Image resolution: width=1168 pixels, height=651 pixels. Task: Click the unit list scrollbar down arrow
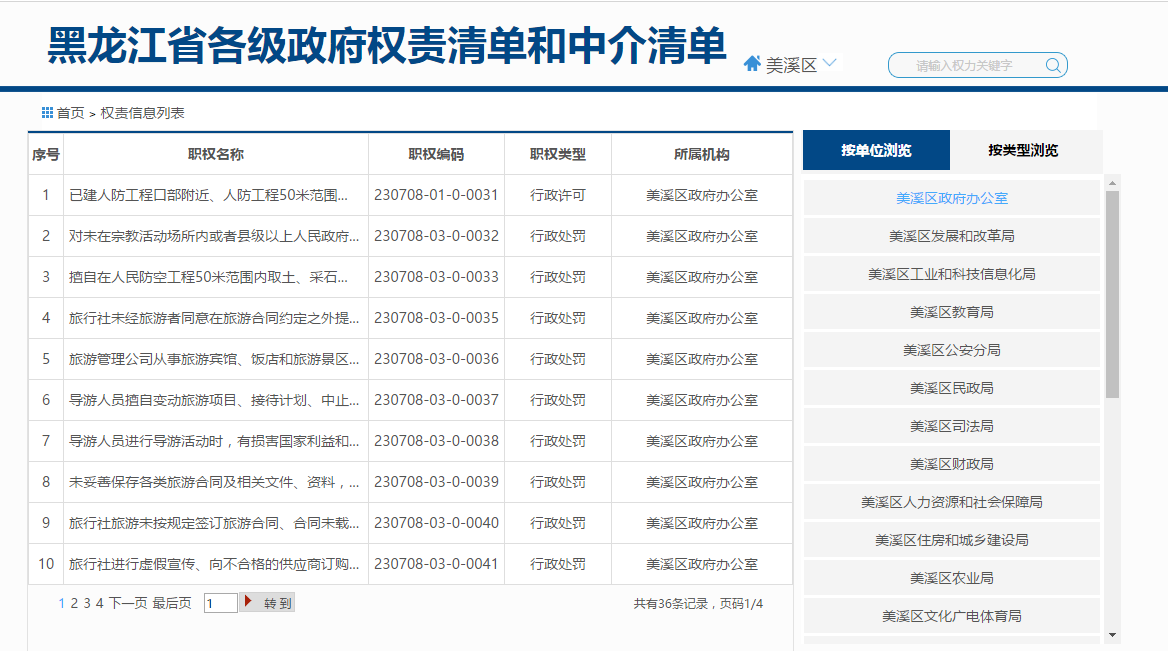[x=1112, y=635]
